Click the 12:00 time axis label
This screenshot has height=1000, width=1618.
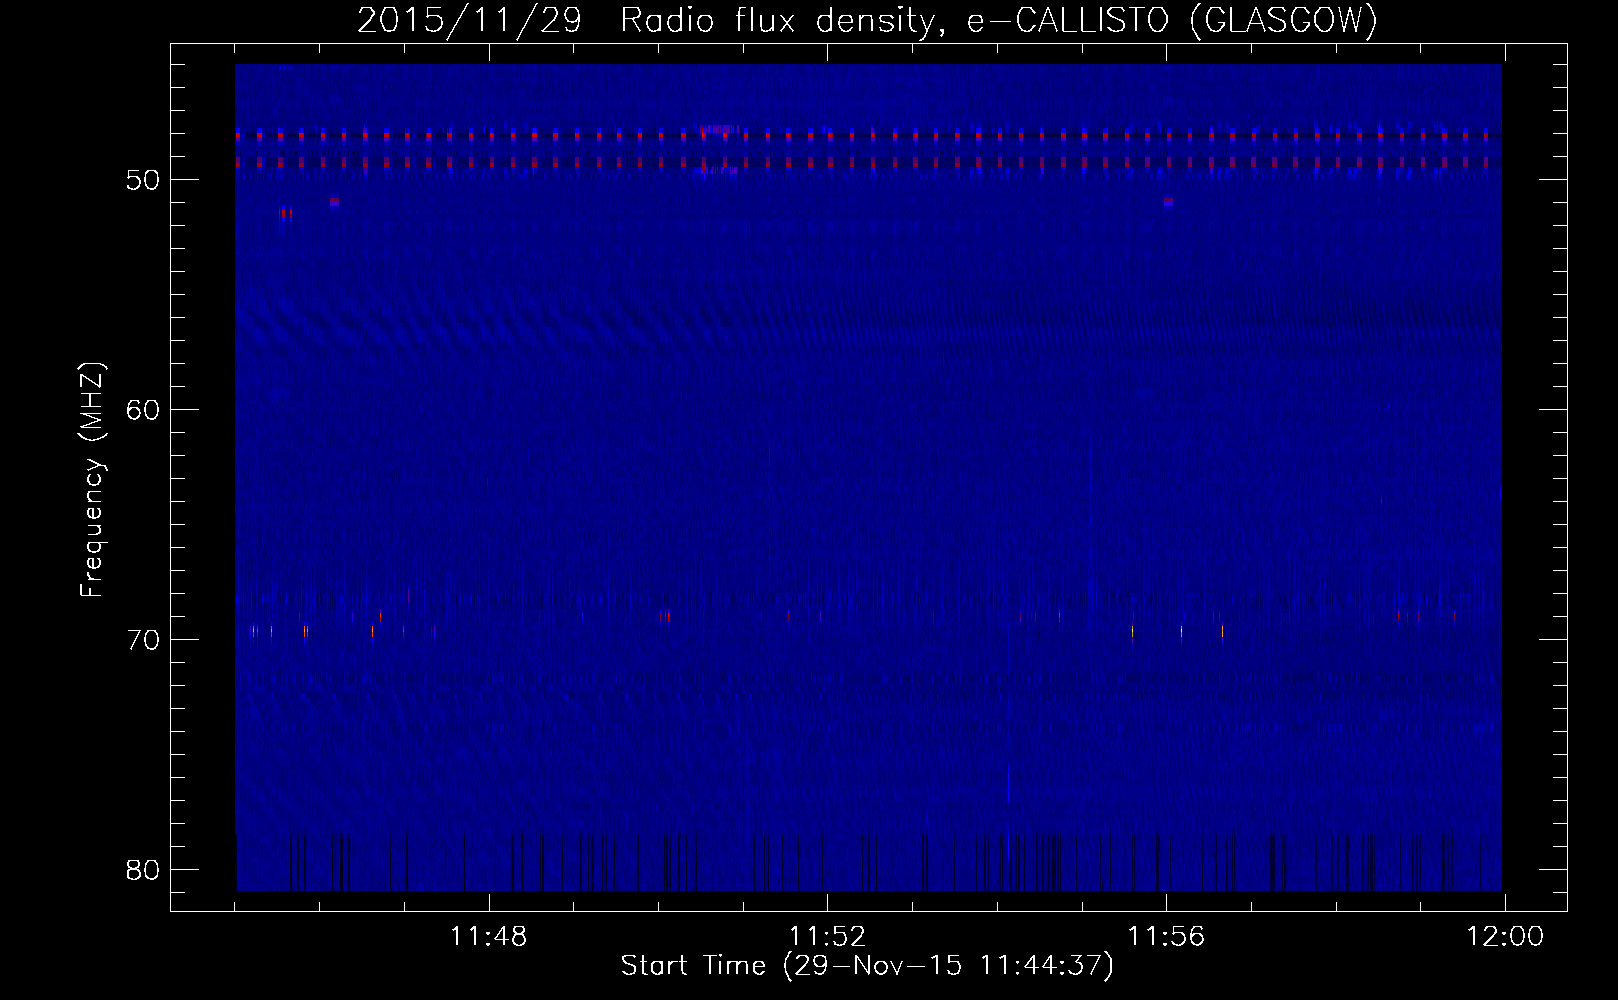coord(1505,937)
